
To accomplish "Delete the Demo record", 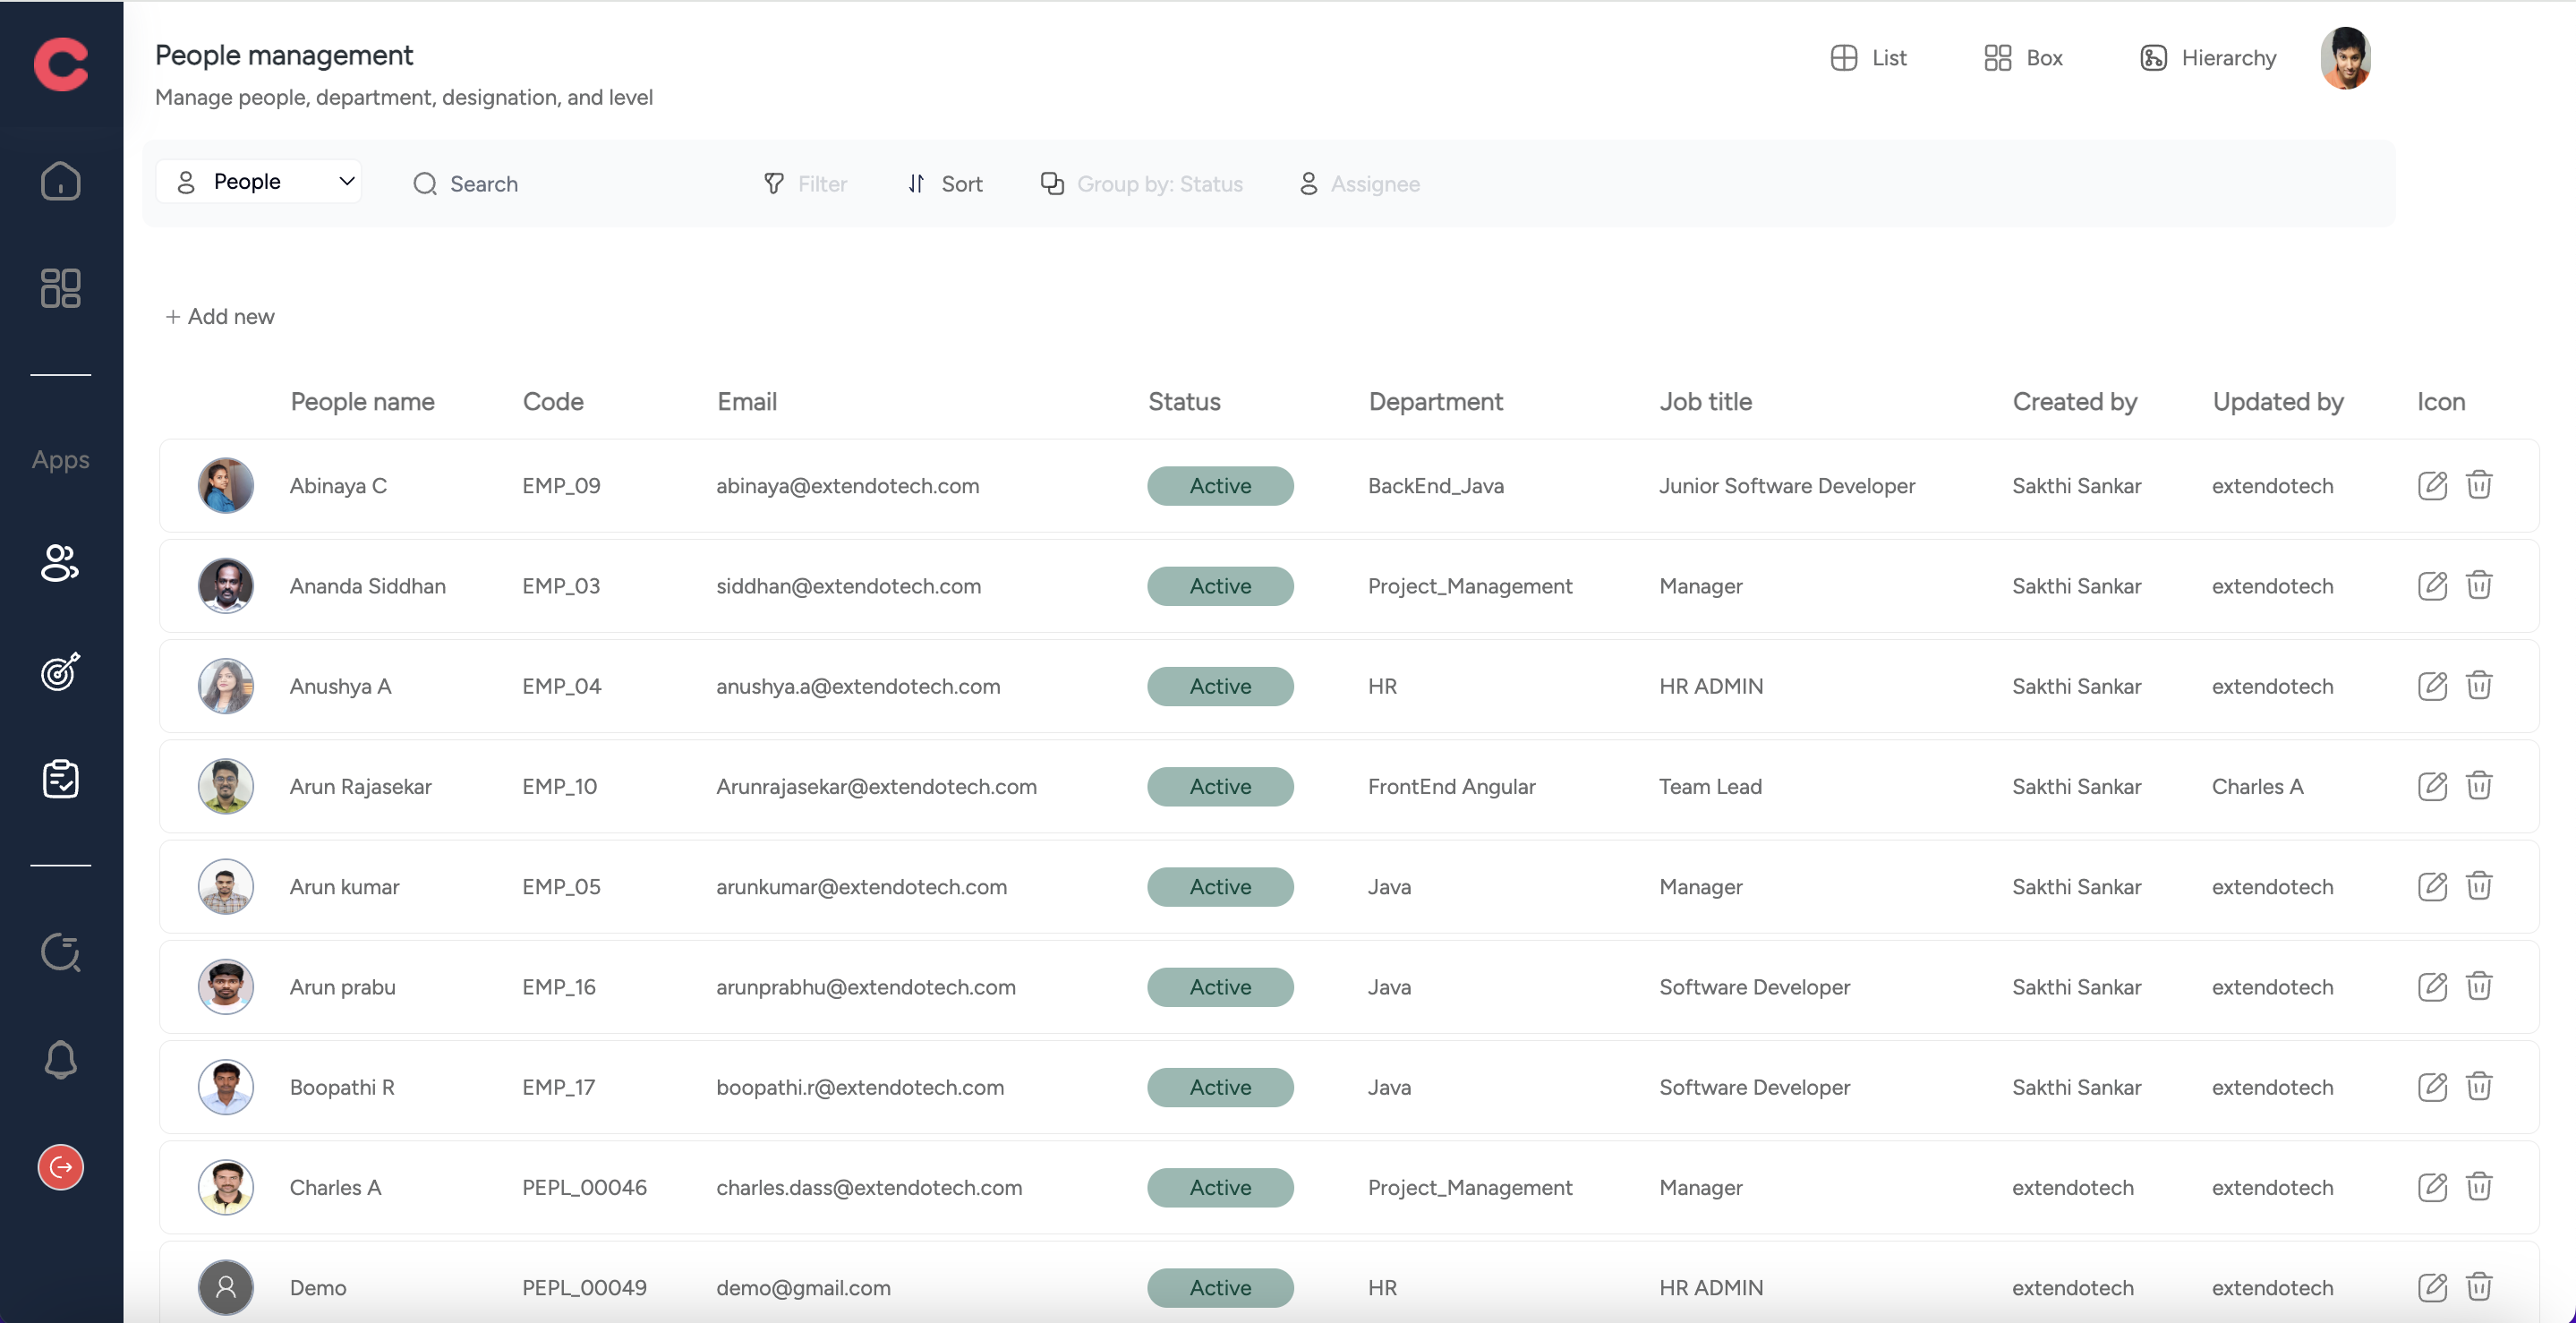I will [x=2479, y=1287].
